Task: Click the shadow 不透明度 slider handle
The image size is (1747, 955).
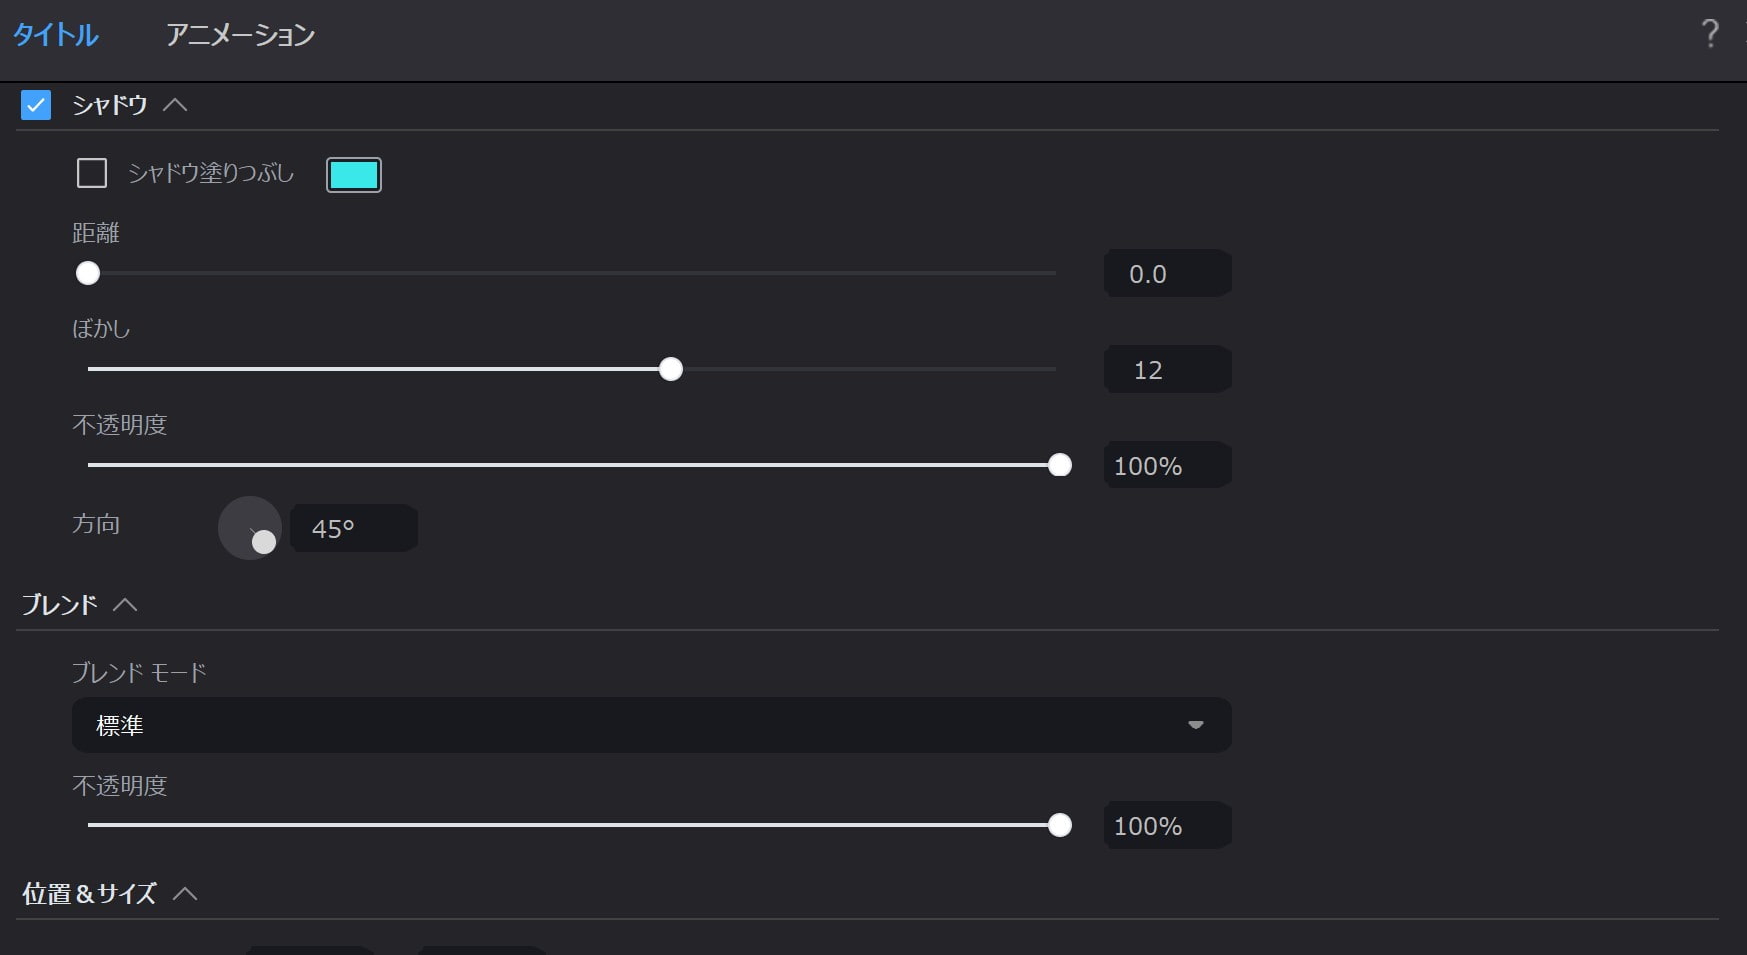Action: (1060, 465)
